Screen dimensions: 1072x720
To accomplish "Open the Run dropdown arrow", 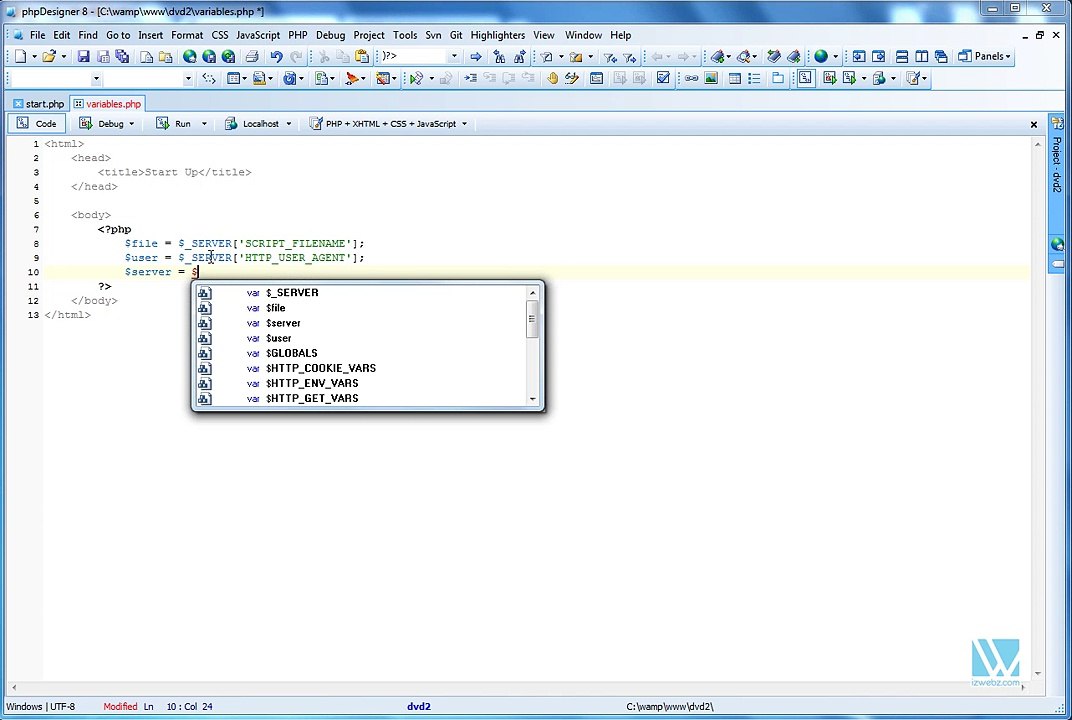I will click(204, 124).
